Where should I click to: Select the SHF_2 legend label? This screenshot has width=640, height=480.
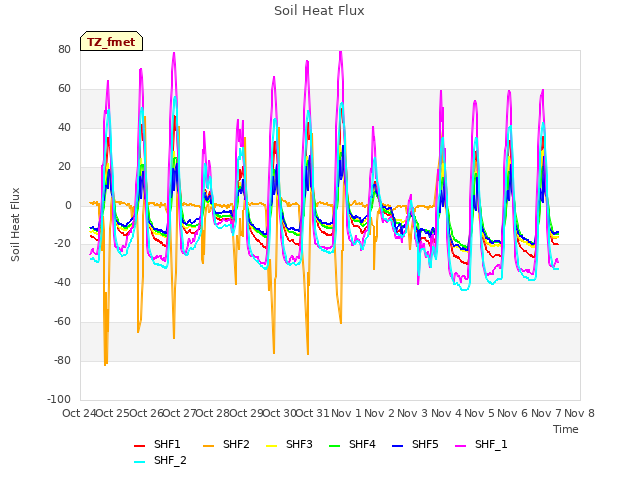point(170,460)
